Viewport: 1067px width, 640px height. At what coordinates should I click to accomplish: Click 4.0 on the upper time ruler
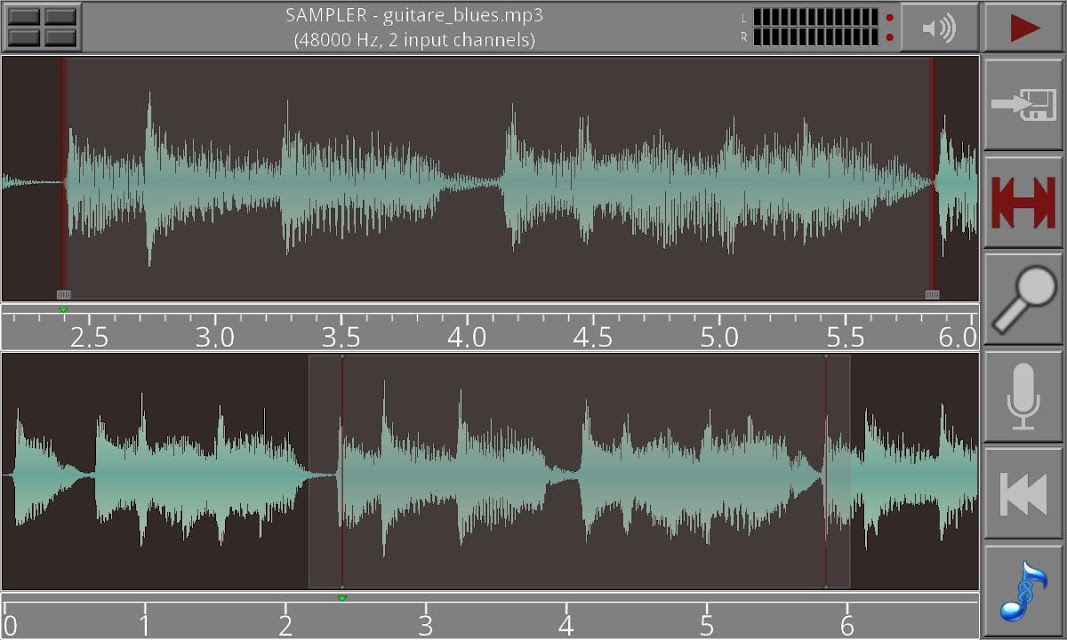tap(467, 337)
